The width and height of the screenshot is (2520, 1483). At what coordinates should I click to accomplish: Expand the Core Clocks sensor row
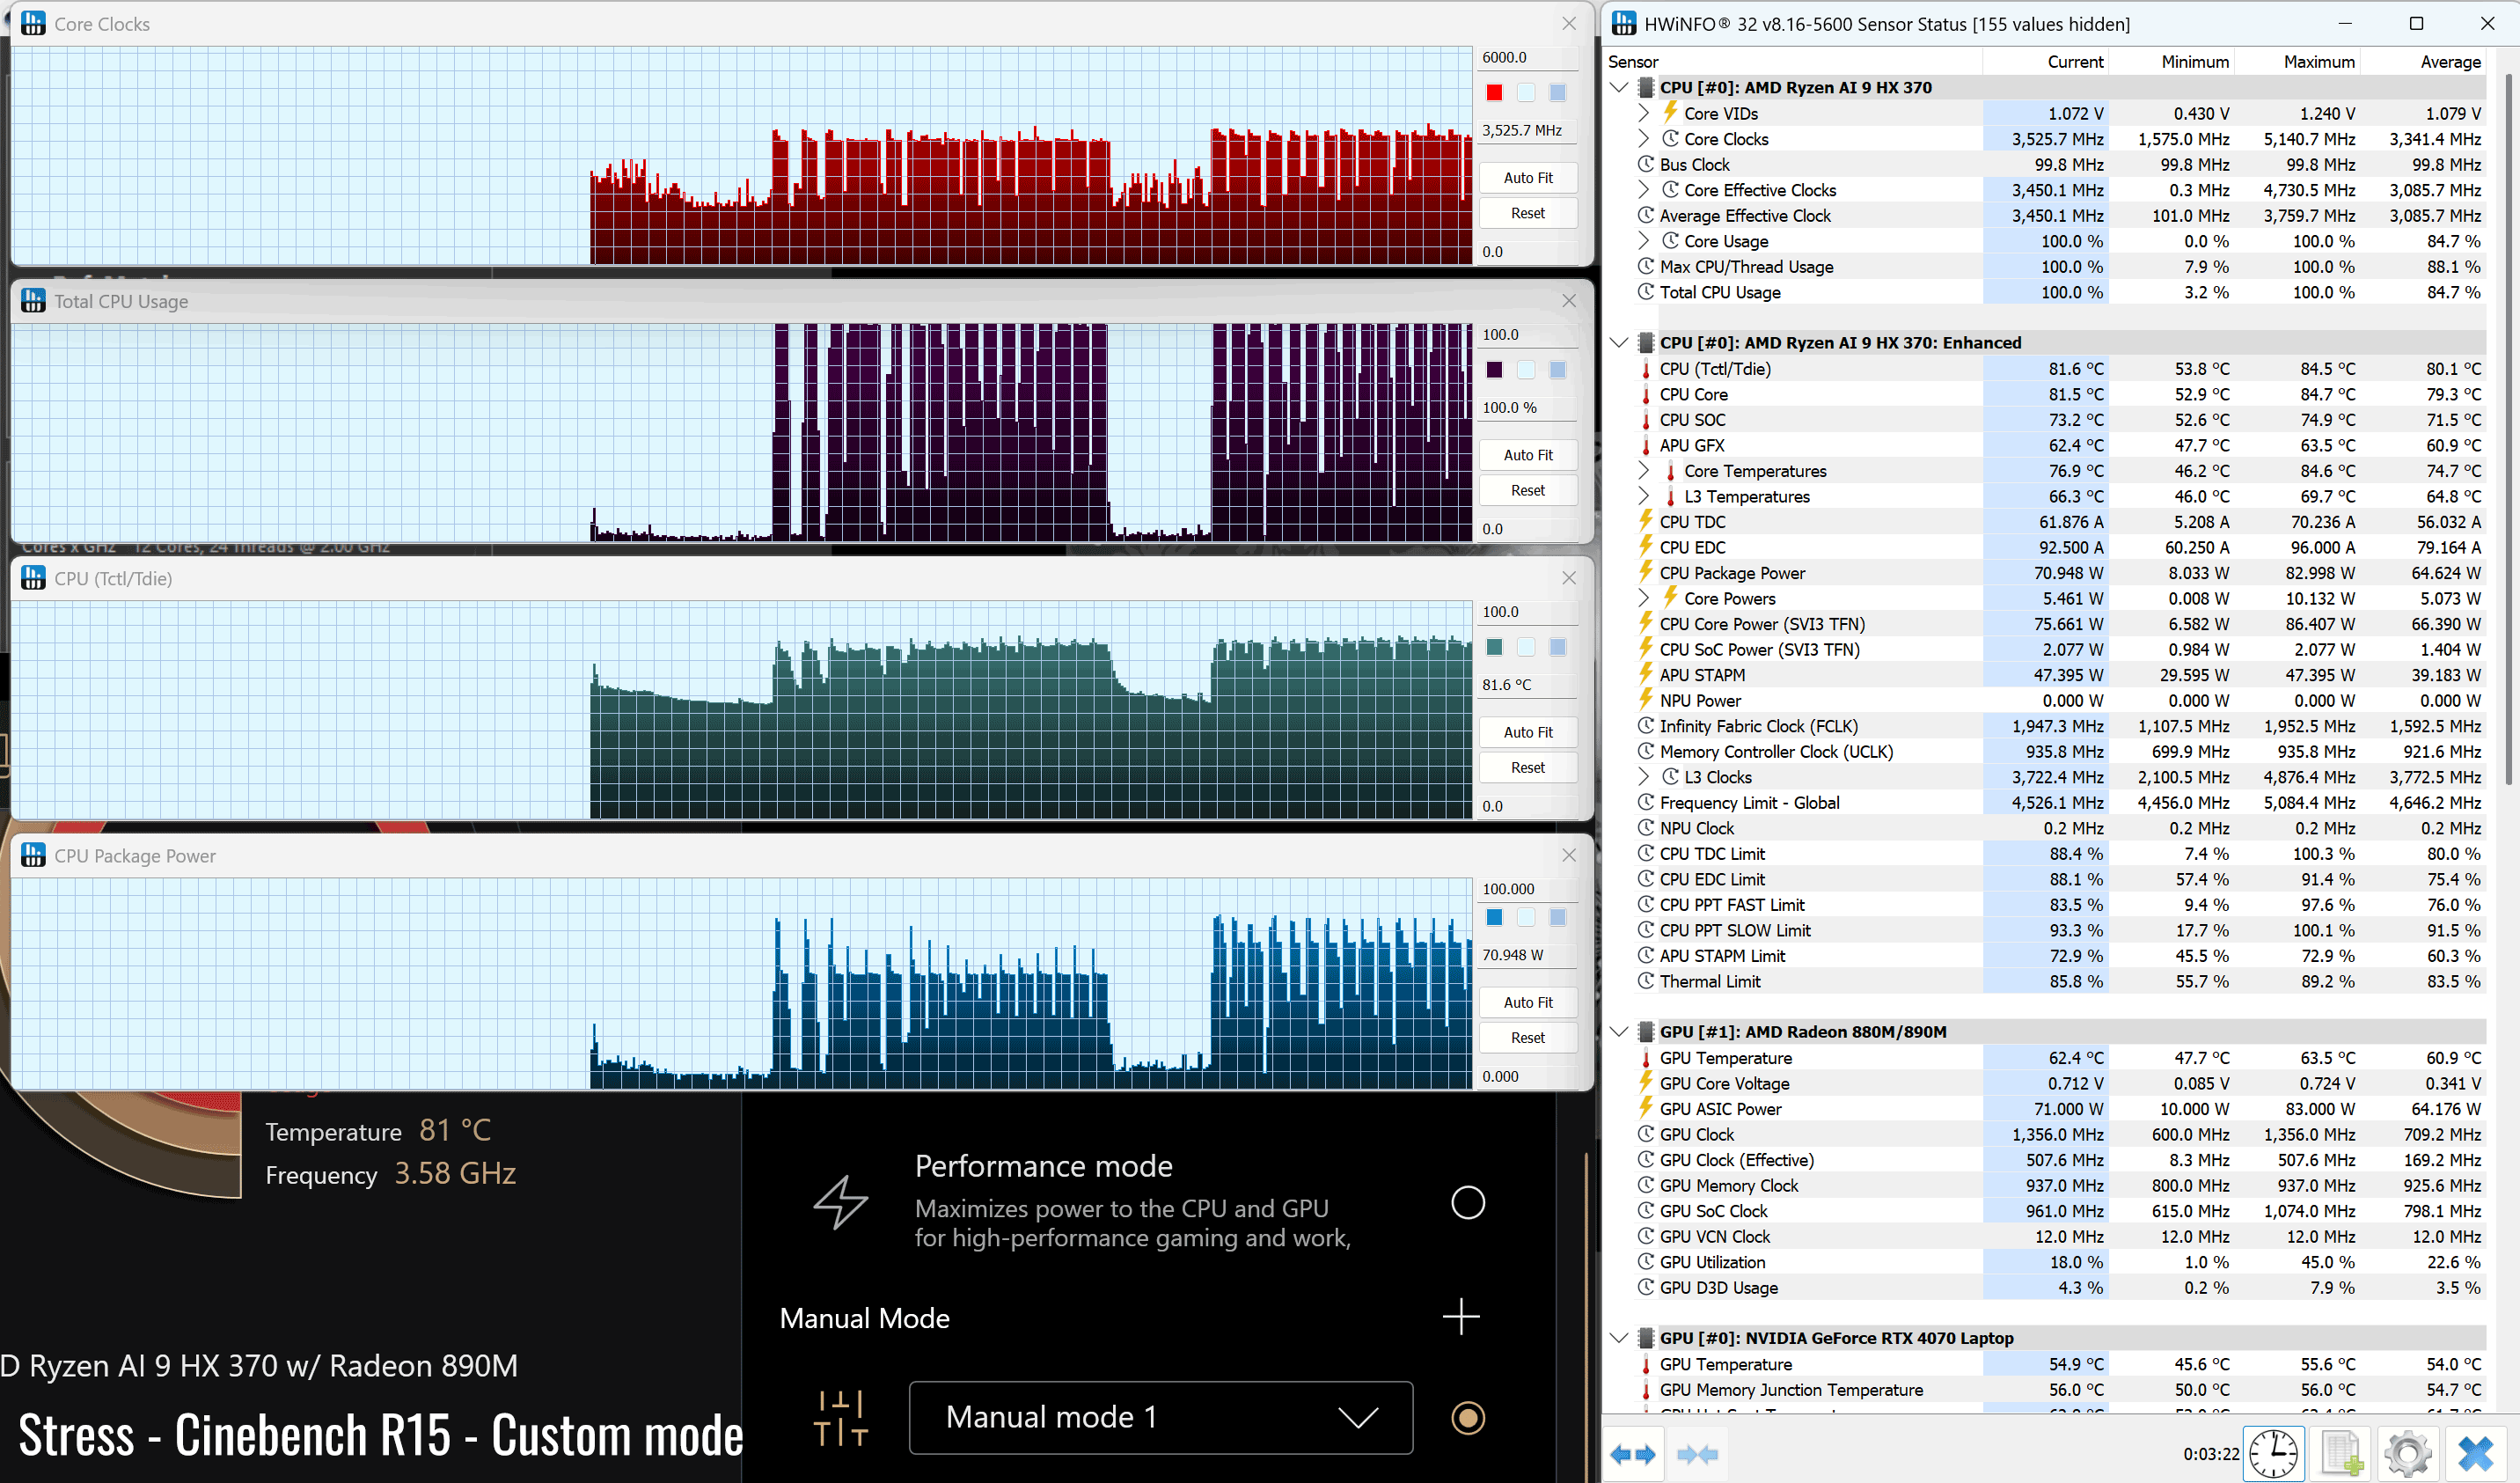[x=1643, y=139]
